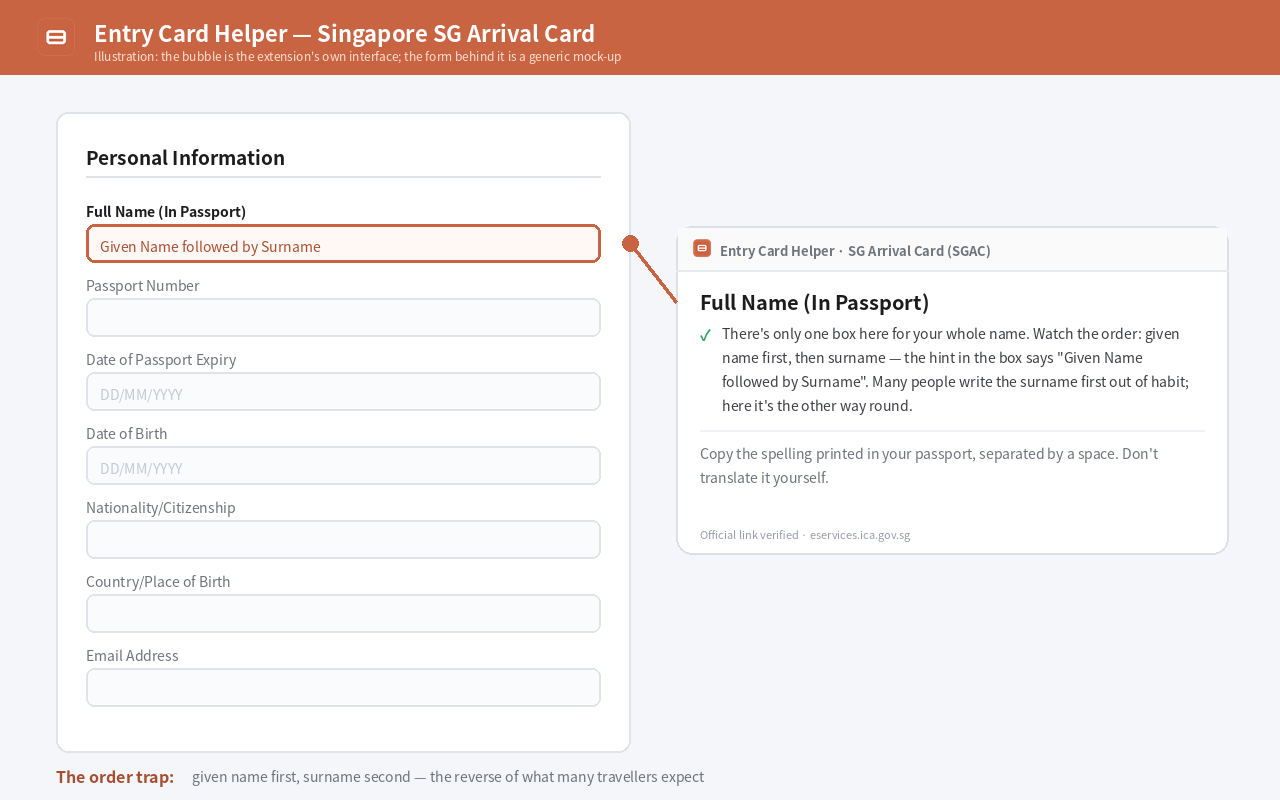The image size is (1280, 800).
Task: Click the Country/Place of Birth field
Action: pyautogui.click(x=343, y=614)
